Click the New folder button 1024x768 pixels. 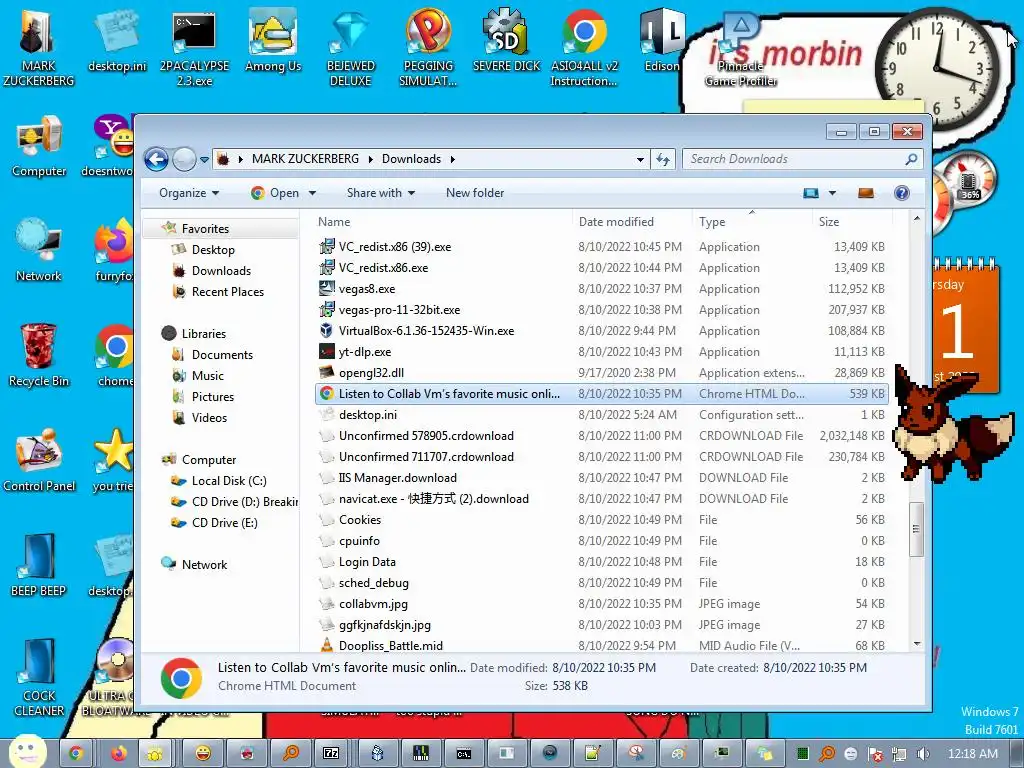click(475, 193)
